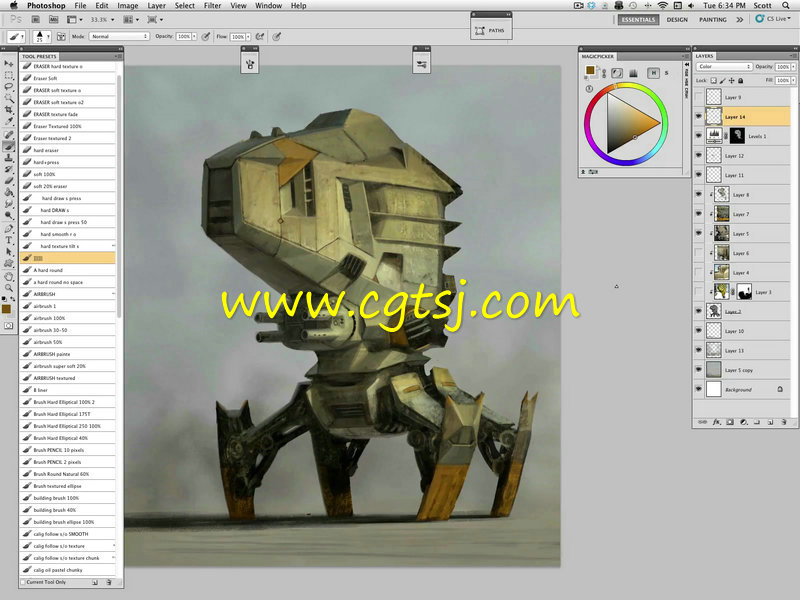Select the Type tool

[9, 240]
